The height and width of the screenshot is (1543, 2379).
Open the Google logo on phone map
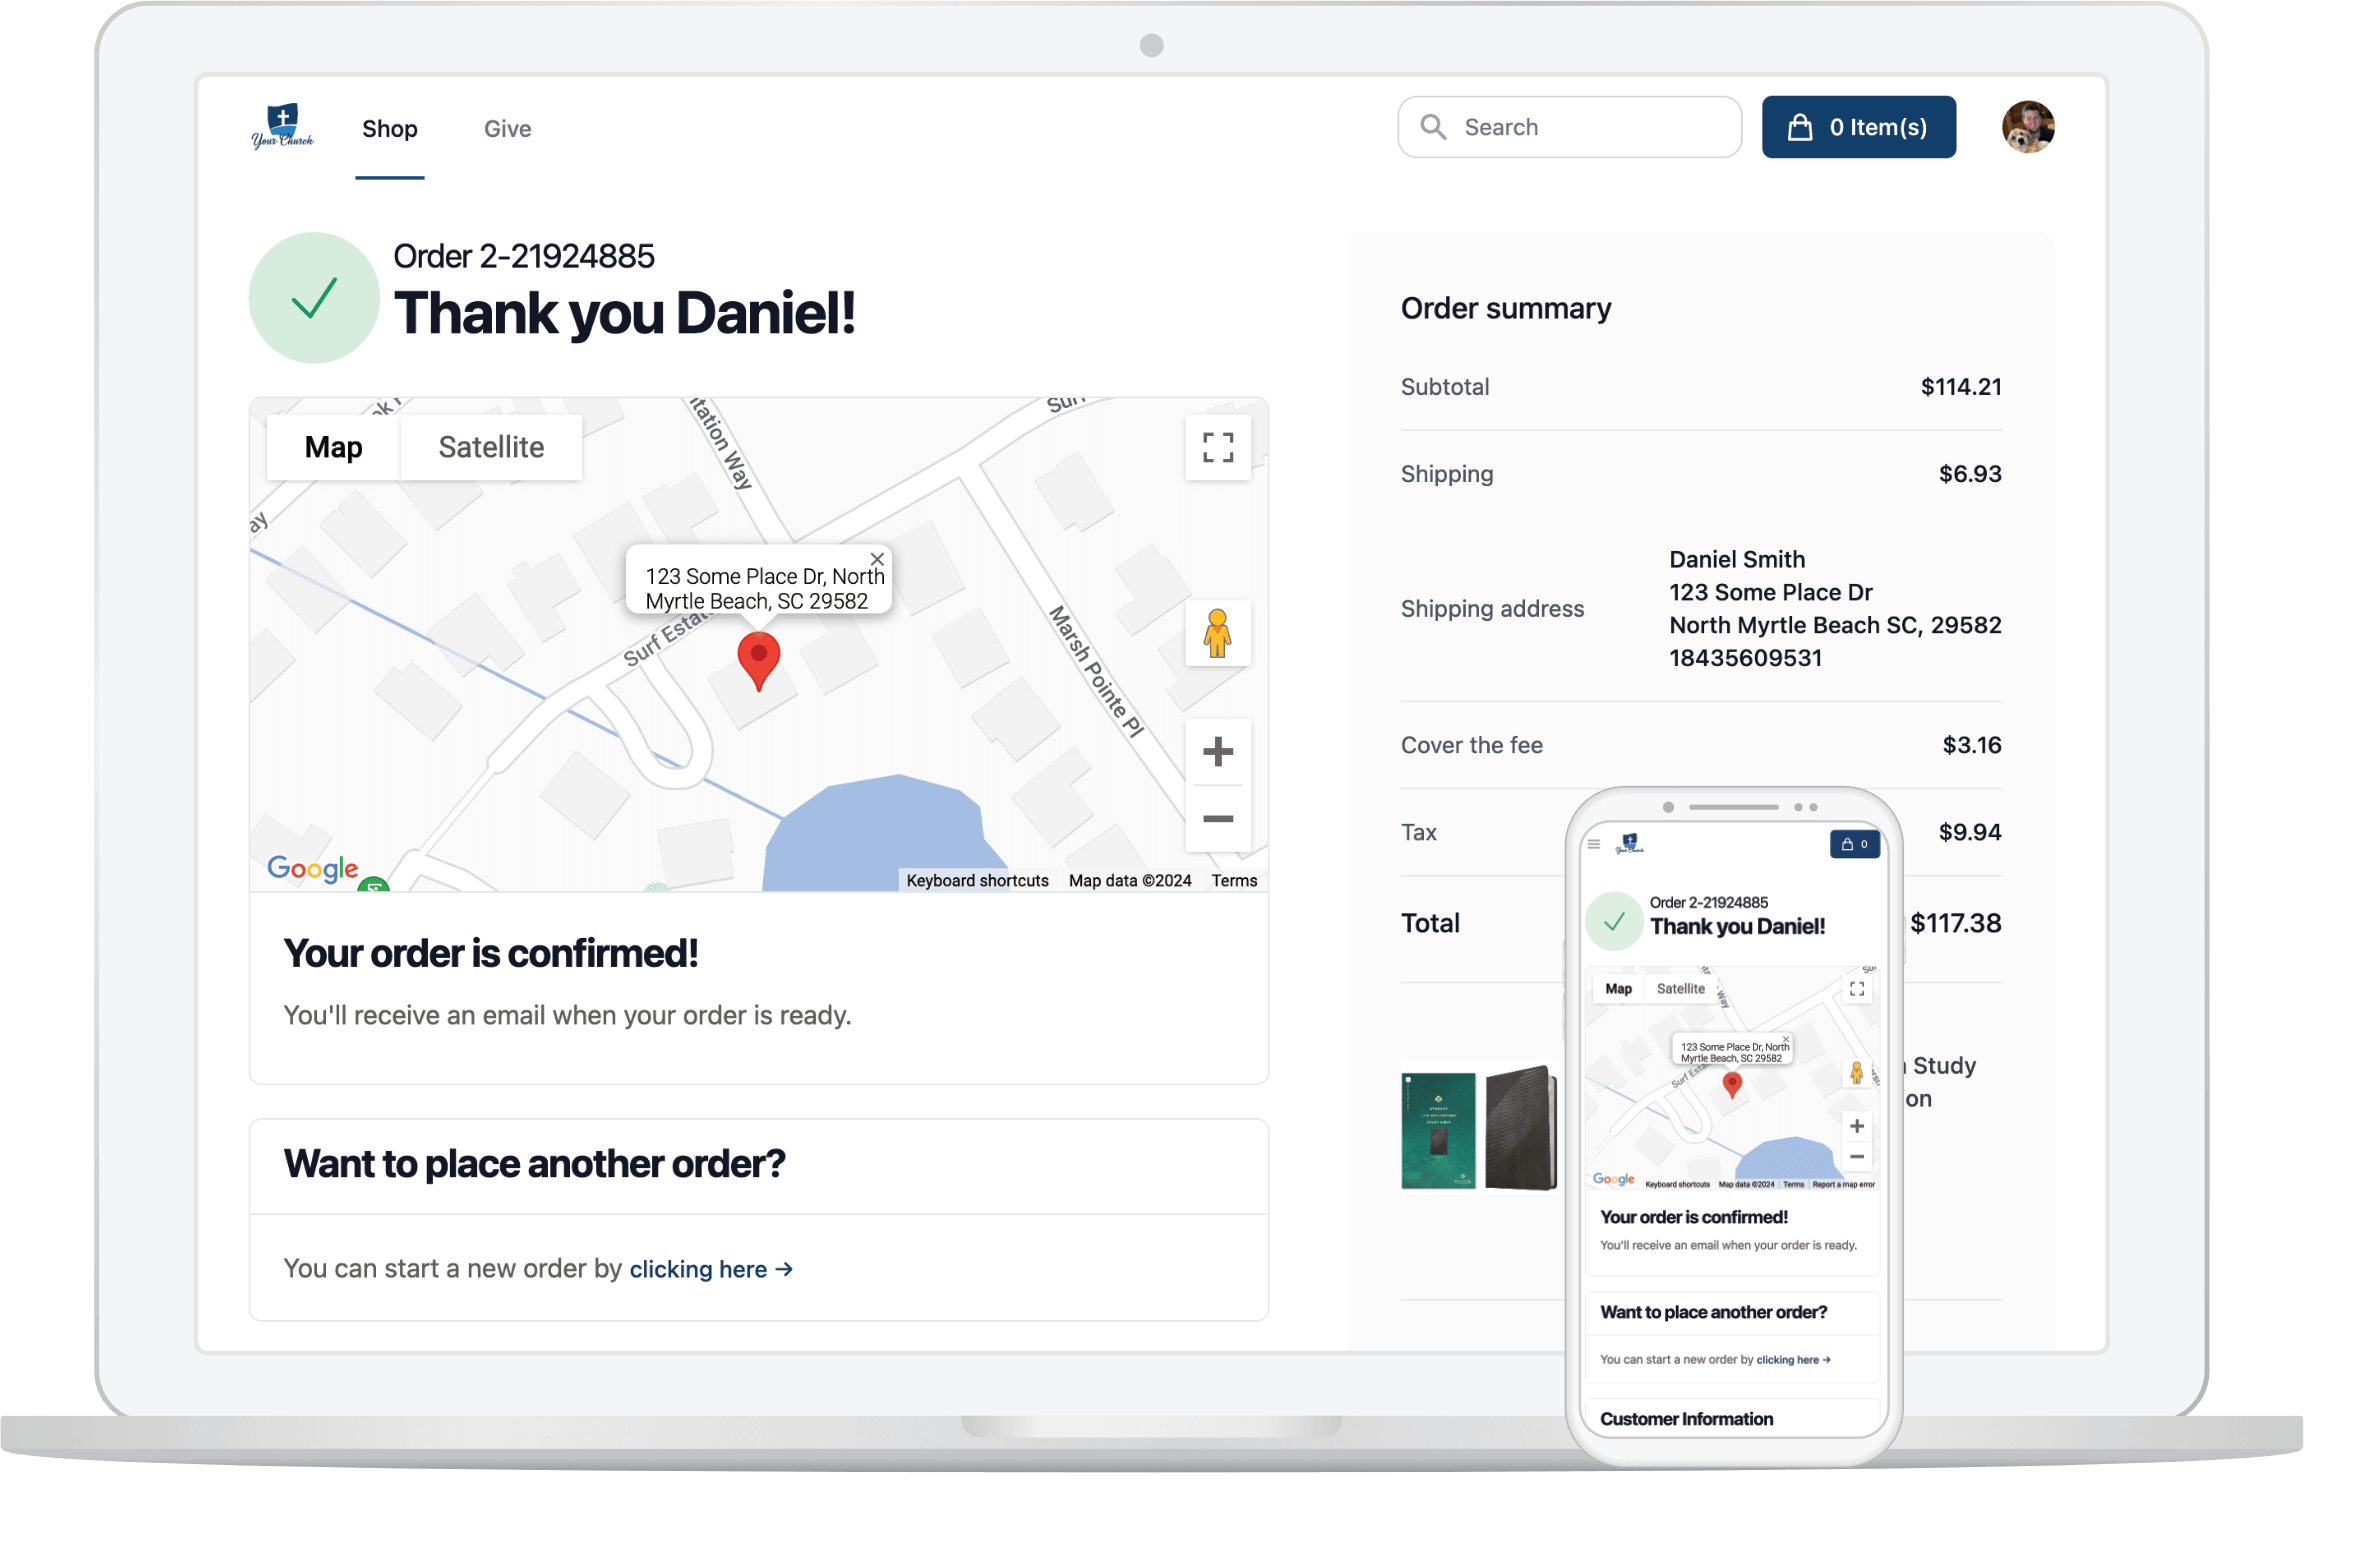pyautogui.click(x=1614, y=1180)
